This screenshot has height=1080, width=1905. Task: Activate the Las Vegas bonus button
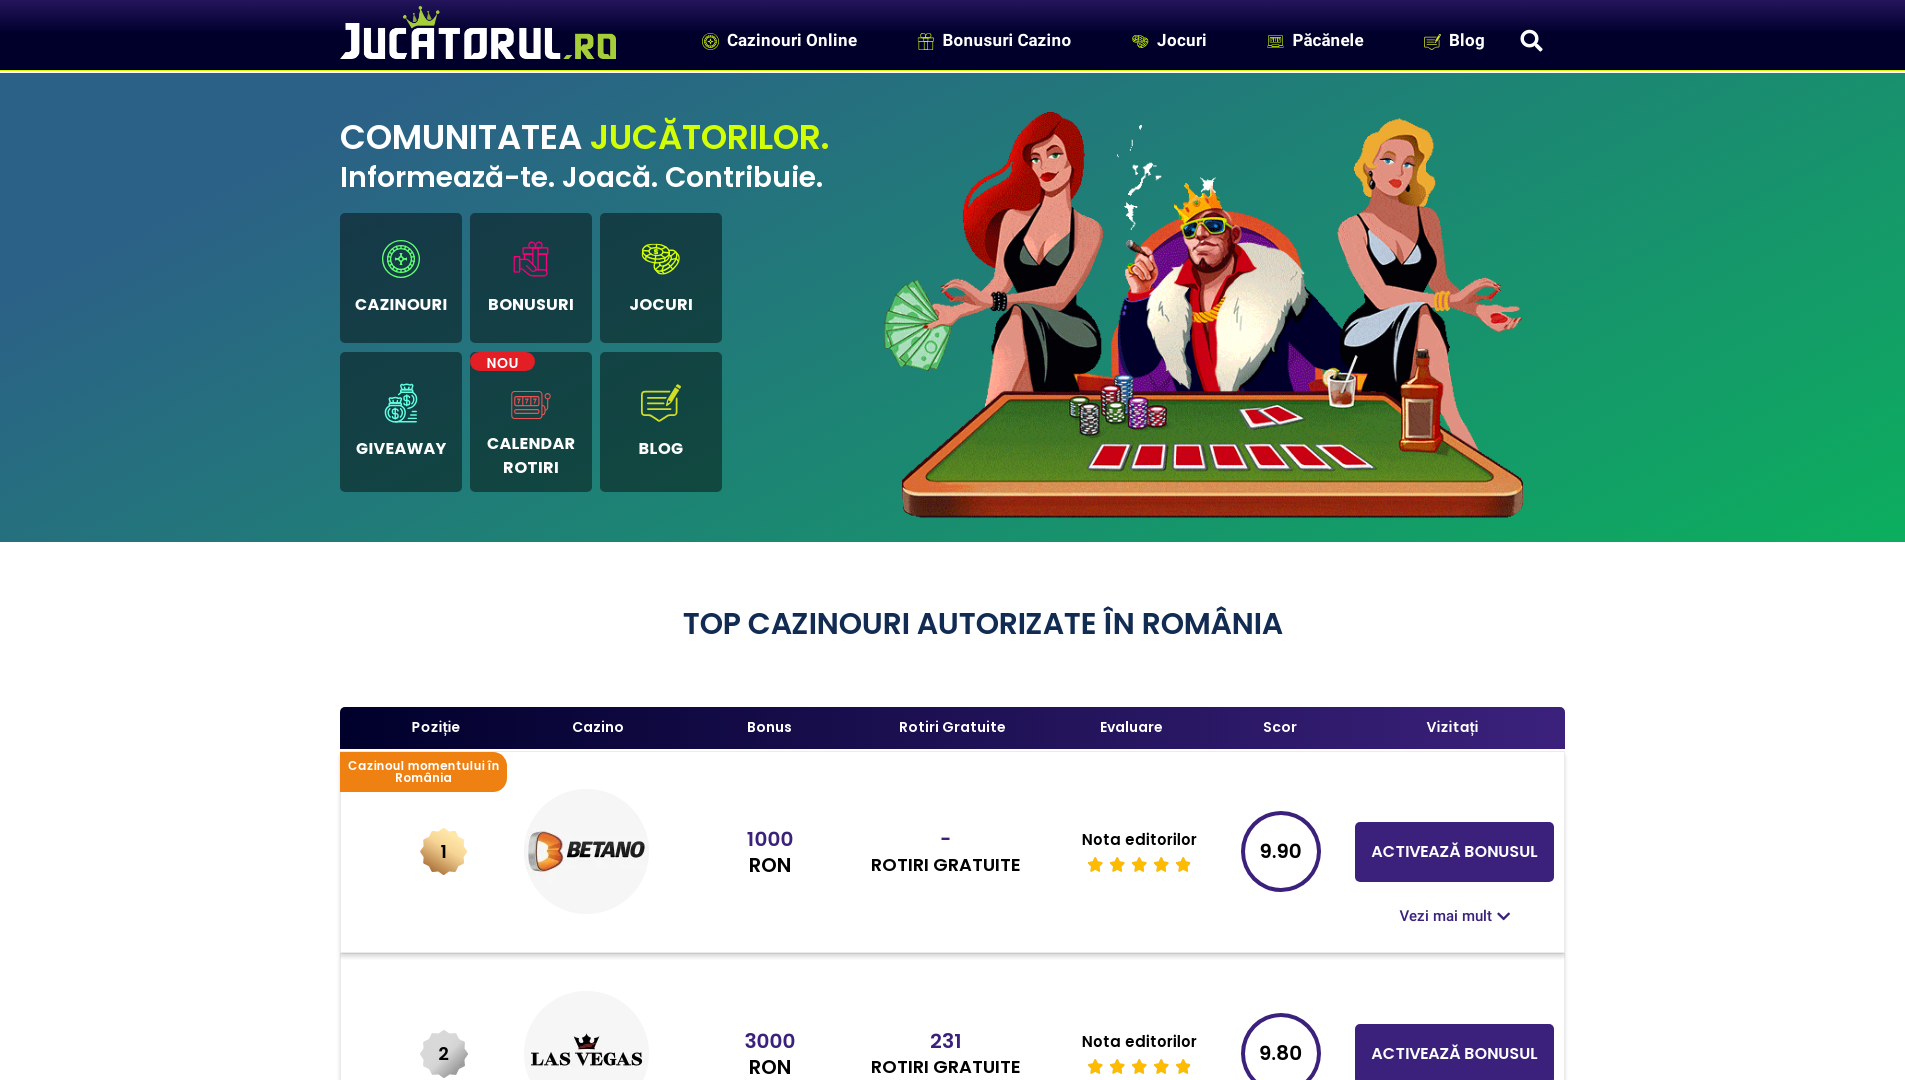(1454, 1052)
